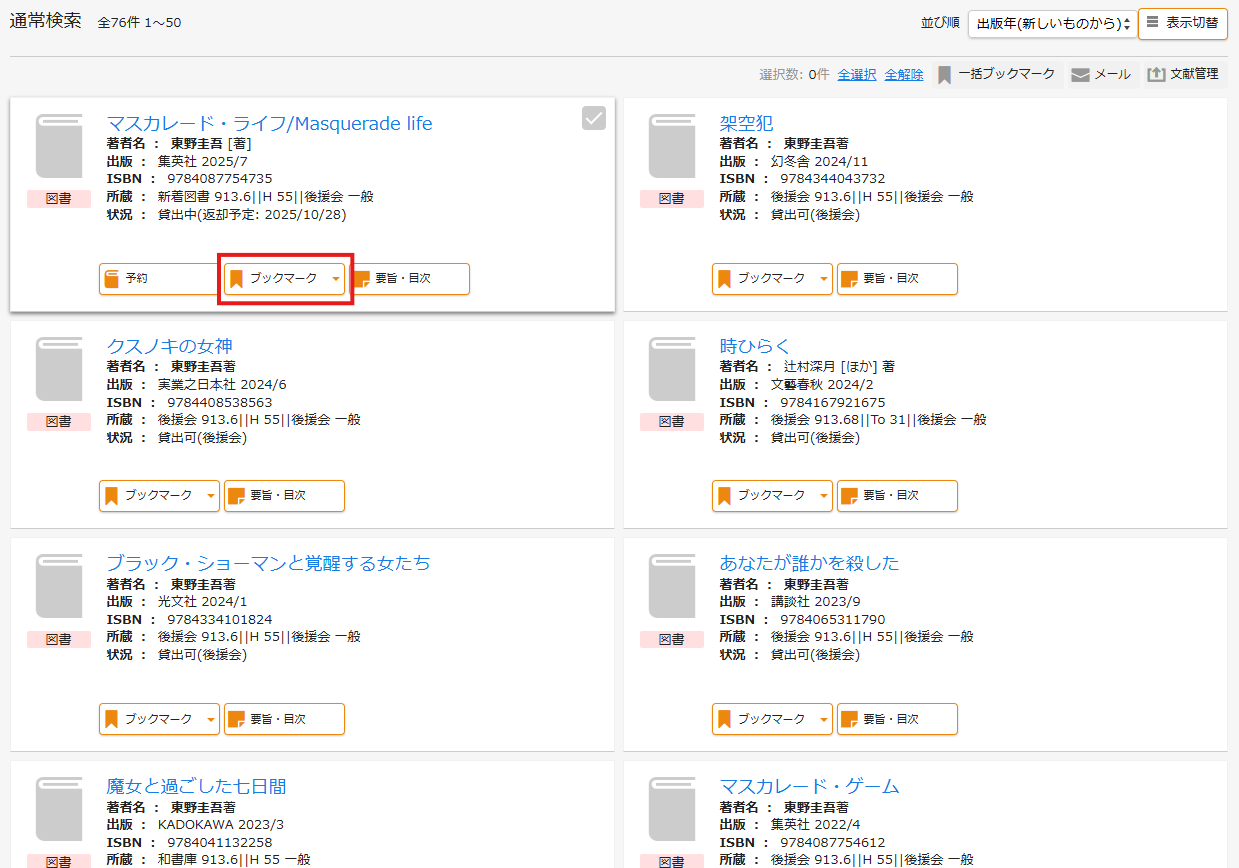Click 全選択 to select all results
This screenshot has width=1239, height=868.
coord(857,75)
